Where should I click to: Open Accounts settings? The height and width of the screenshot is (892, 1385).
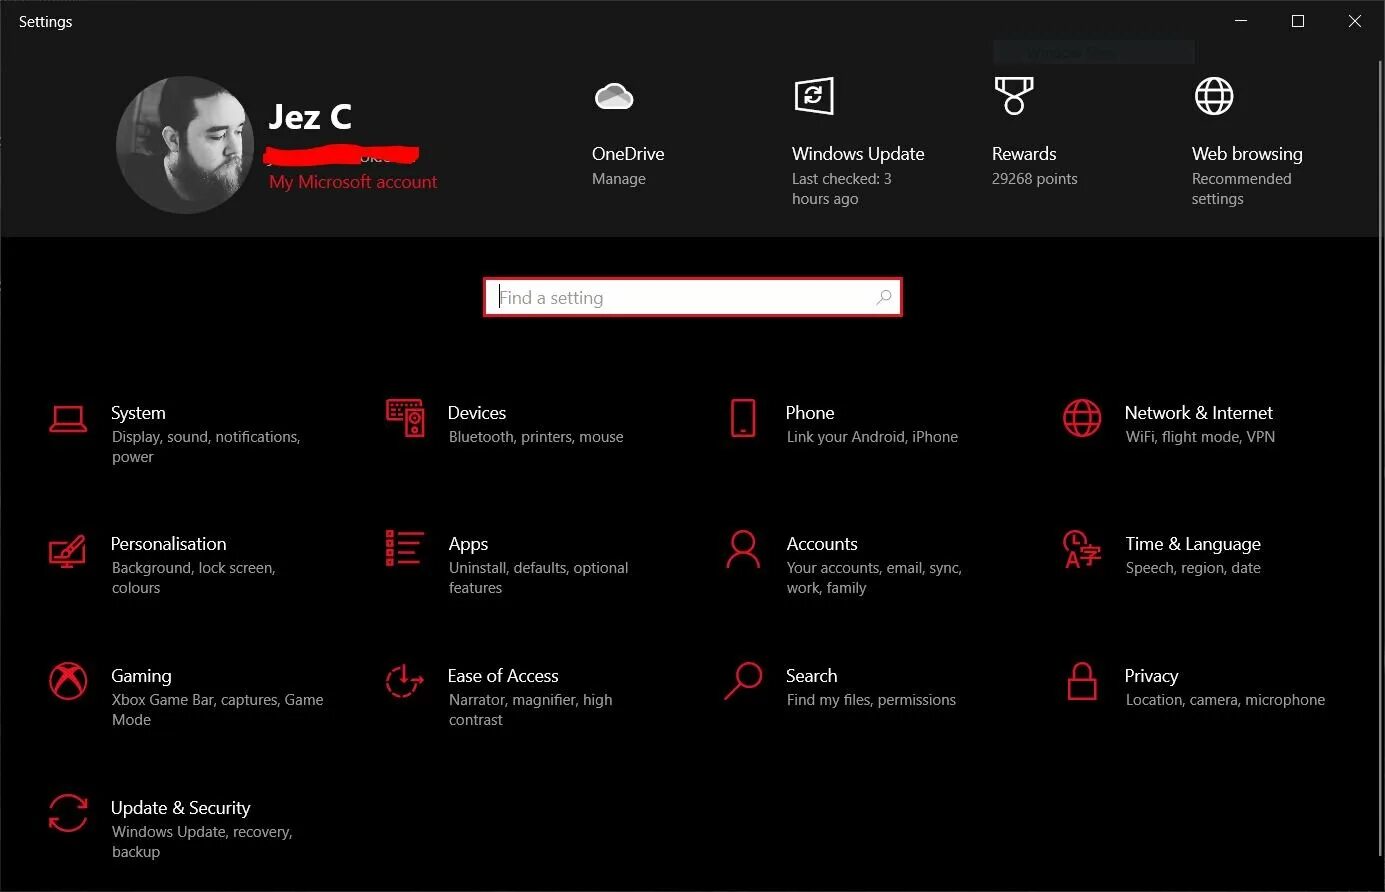pos(822,543)
